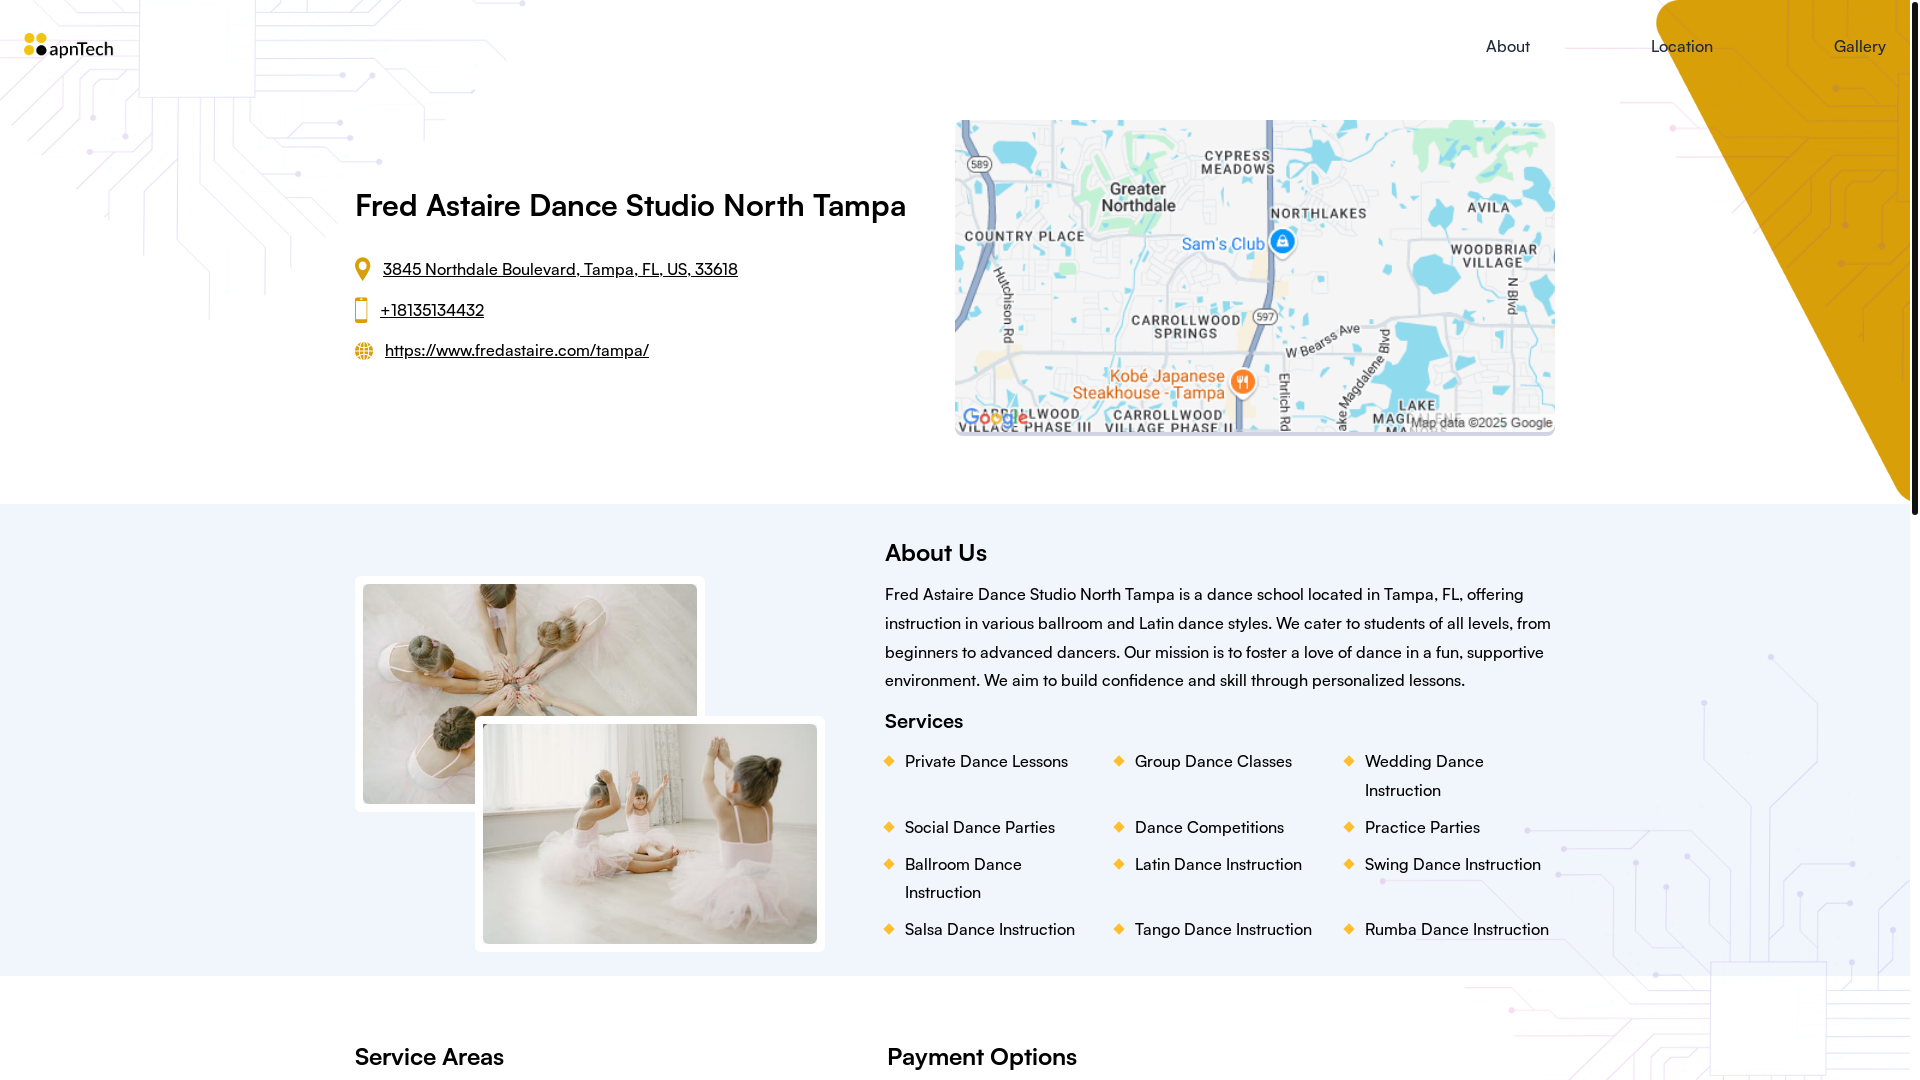Click the studio name heading
Image resolution: width=1920 pixels, height=1080 pixels.
point(630,205)
